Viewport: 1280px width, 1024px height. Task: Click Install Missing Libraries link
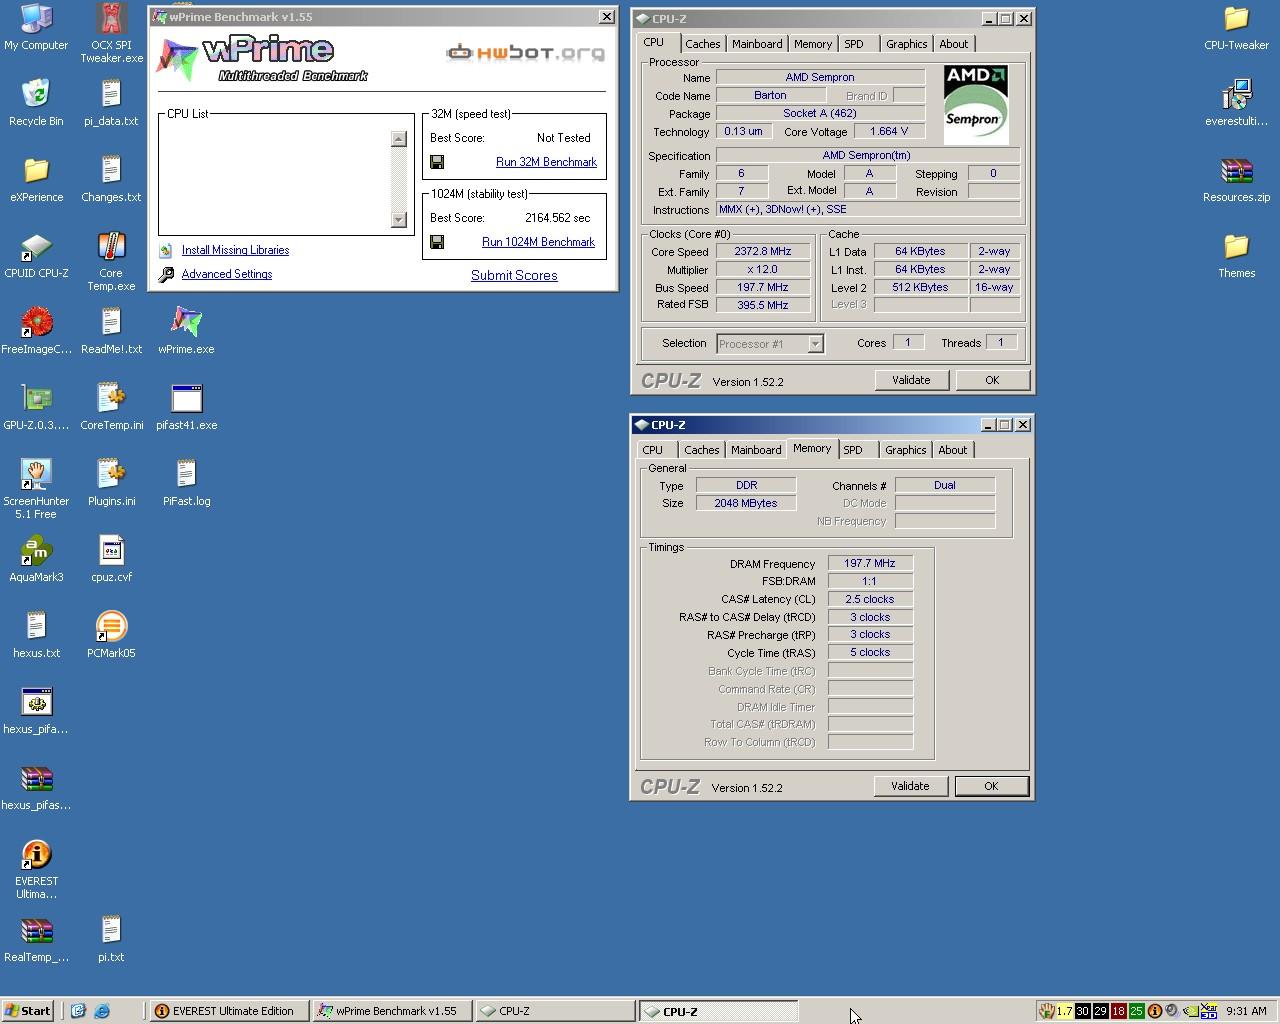click(235, 250)
